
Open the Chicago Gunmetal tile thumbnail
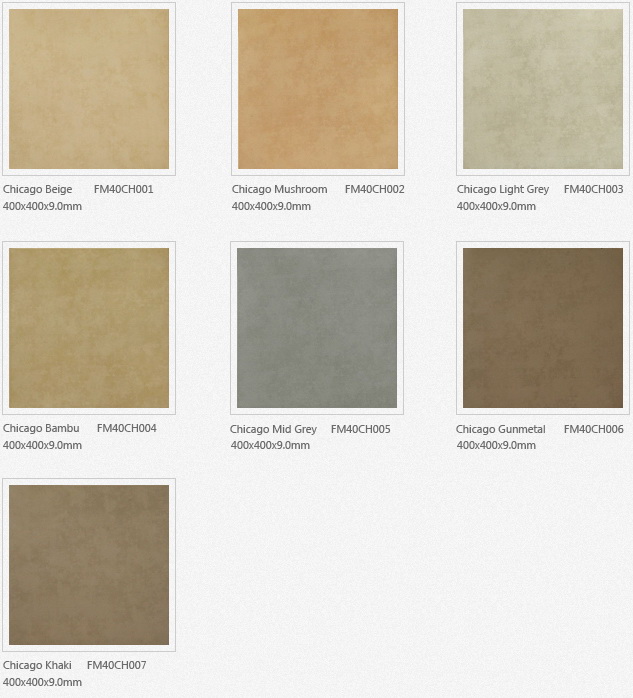543,328
